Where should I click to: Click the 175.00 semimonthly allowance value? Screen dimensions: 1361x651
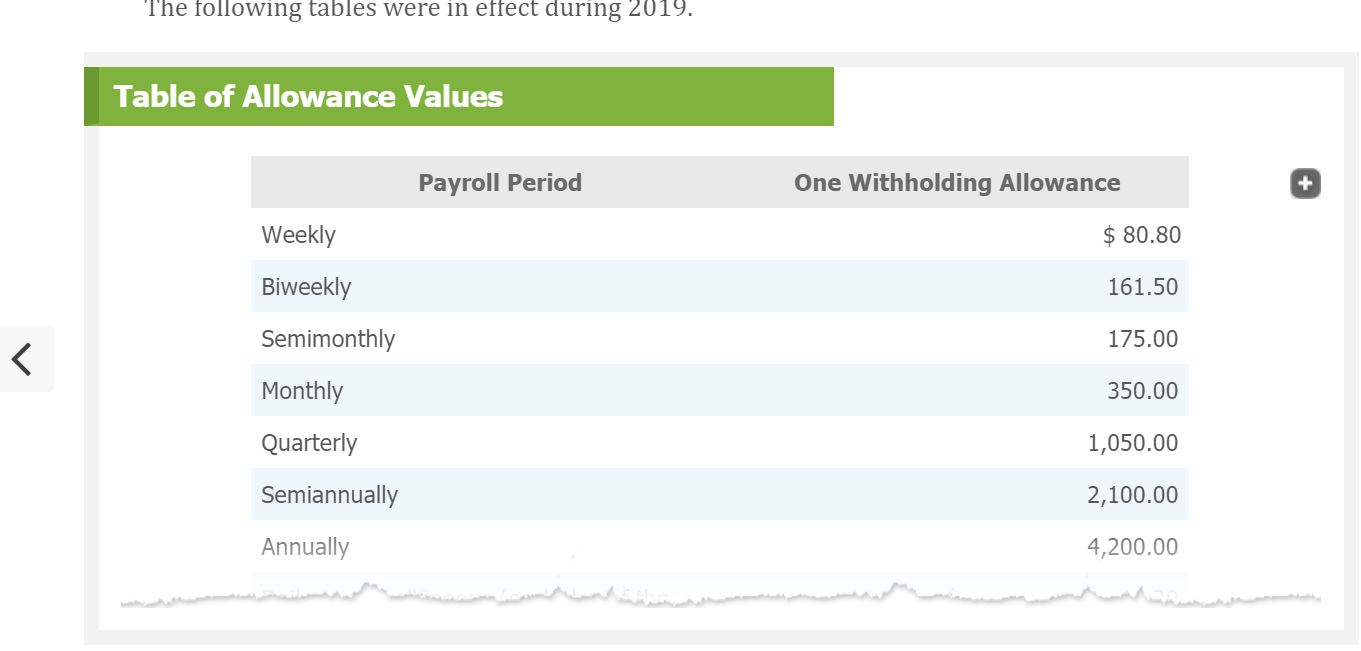[1142, 339]
